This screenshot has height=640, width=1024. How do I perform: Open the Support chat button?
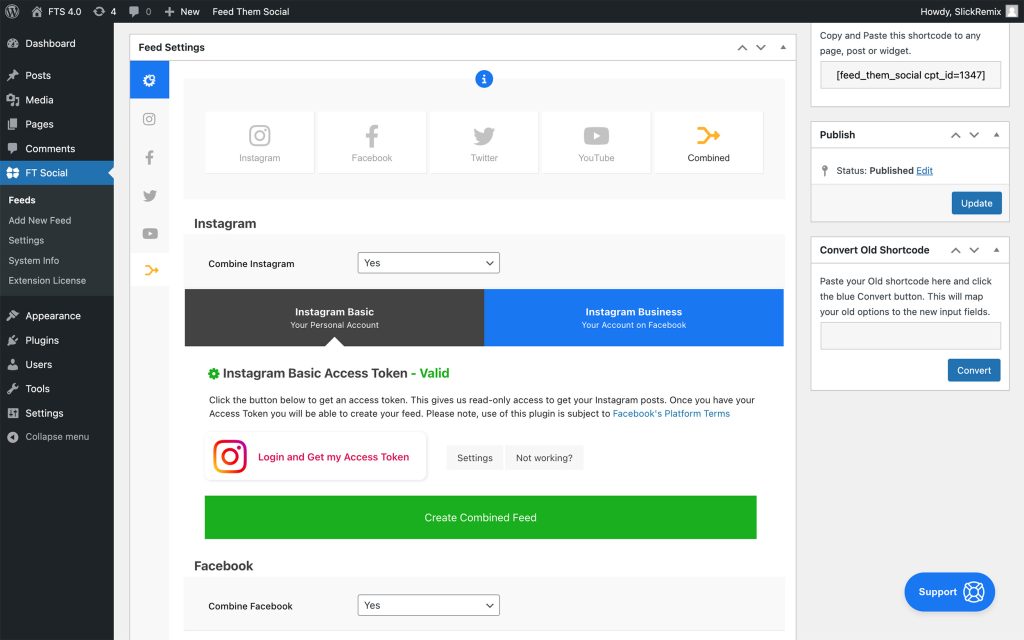coord(950,592)
